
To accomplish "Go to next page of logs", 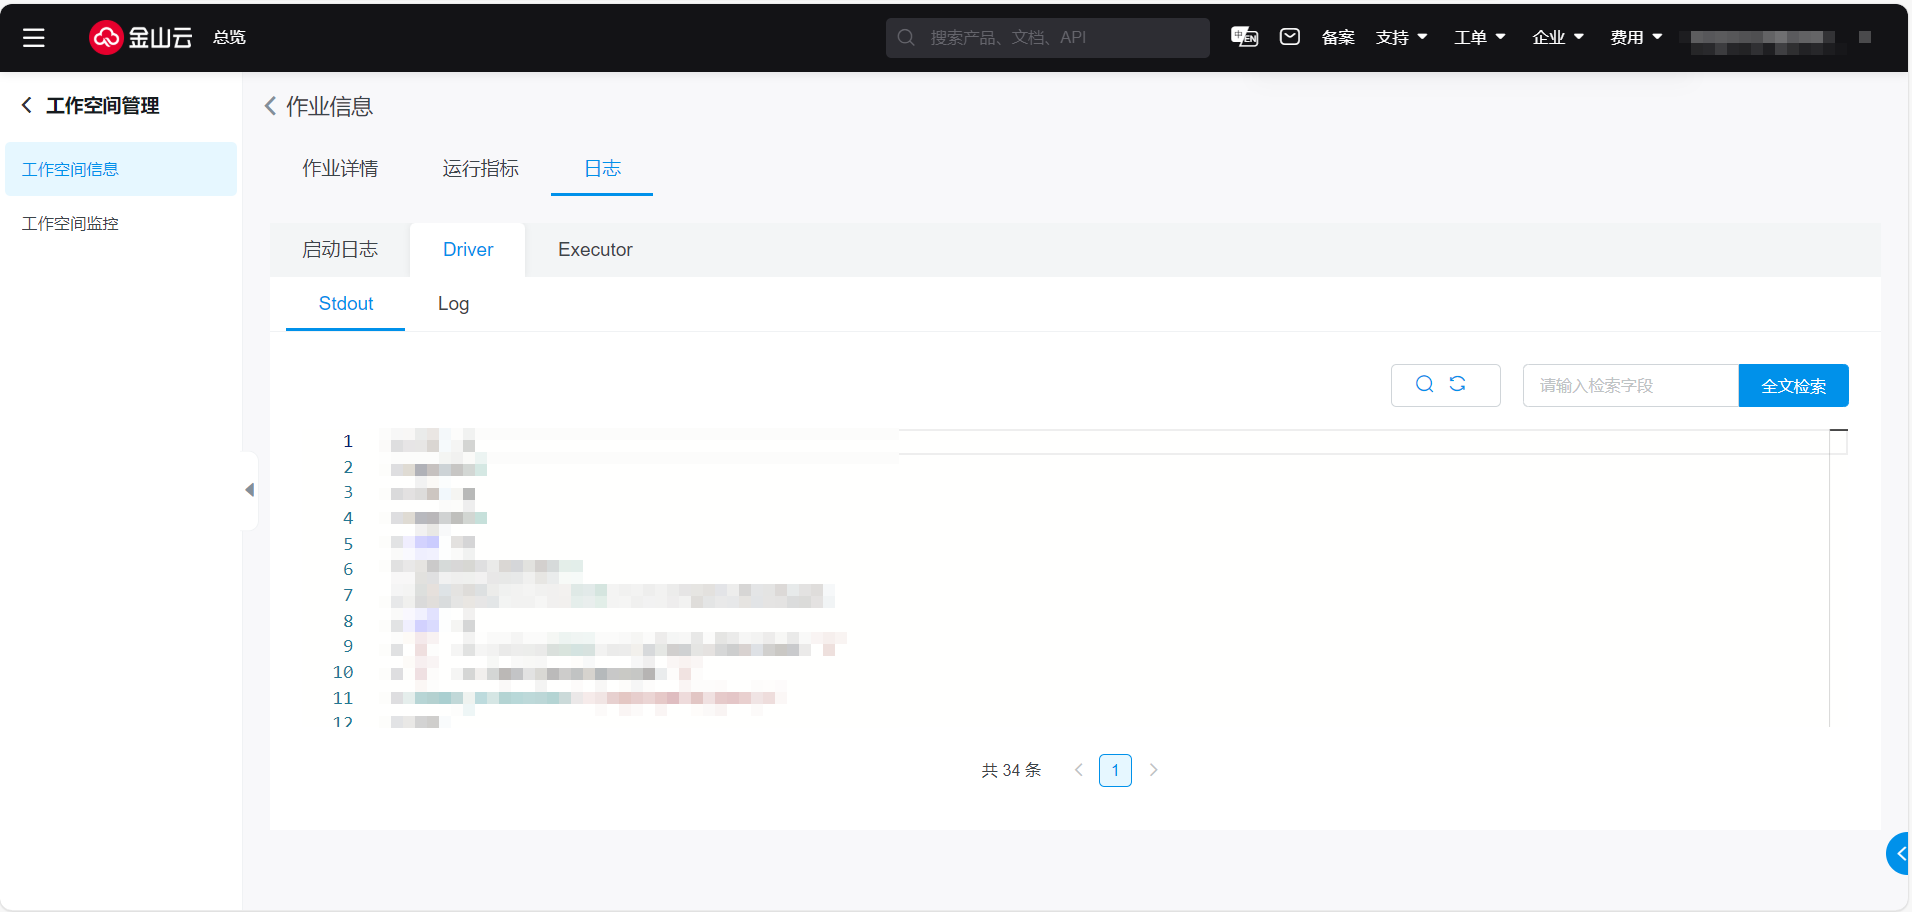I will click(x=1154, y=770).
